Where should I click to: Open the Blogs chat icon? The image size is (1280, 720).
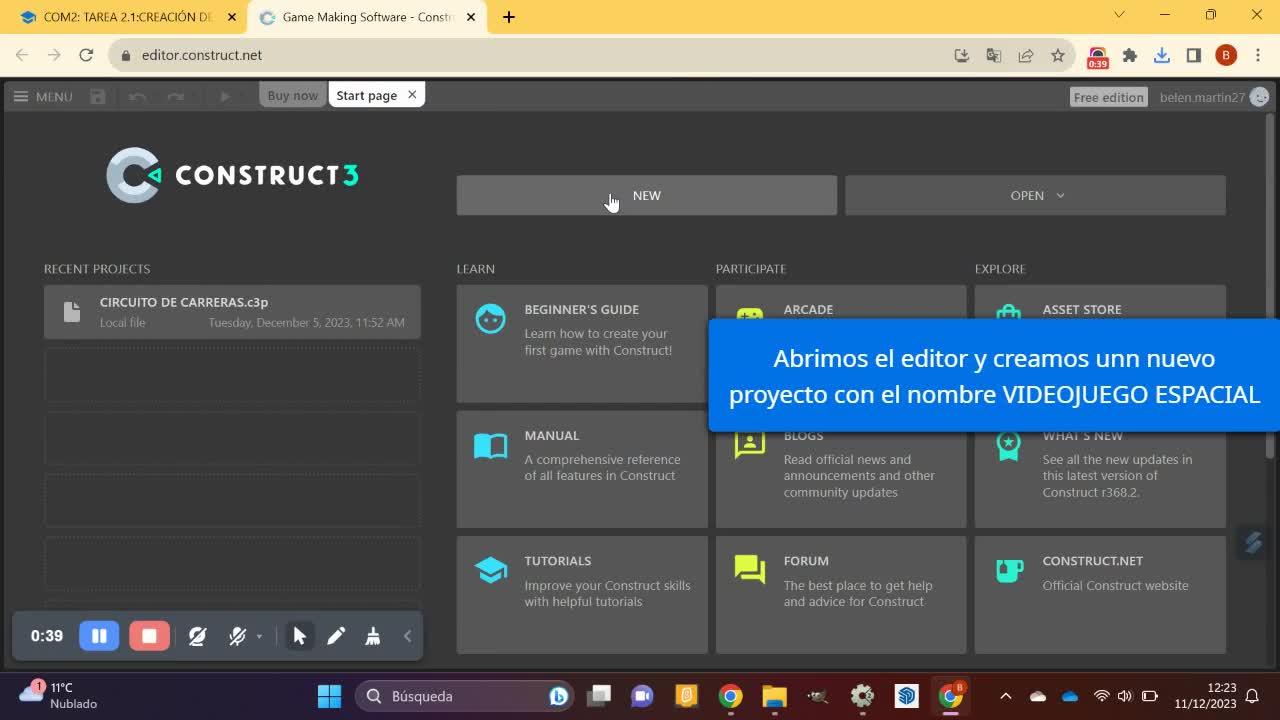[x=749, y=445]
